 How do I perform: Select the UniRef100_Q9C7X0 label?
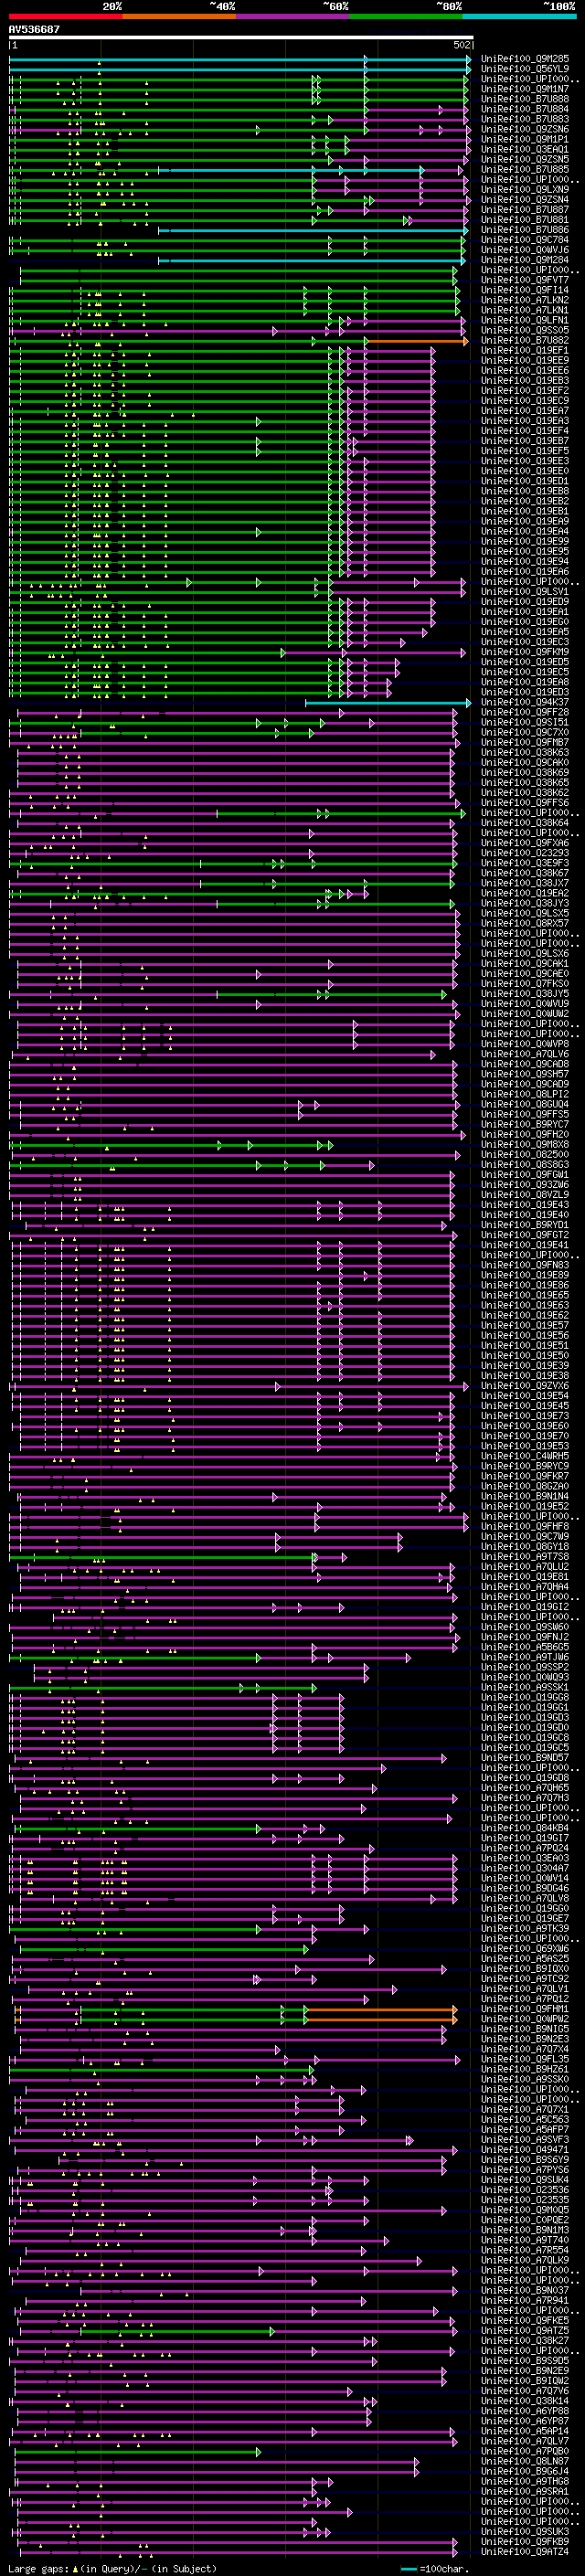coord(525,732)
